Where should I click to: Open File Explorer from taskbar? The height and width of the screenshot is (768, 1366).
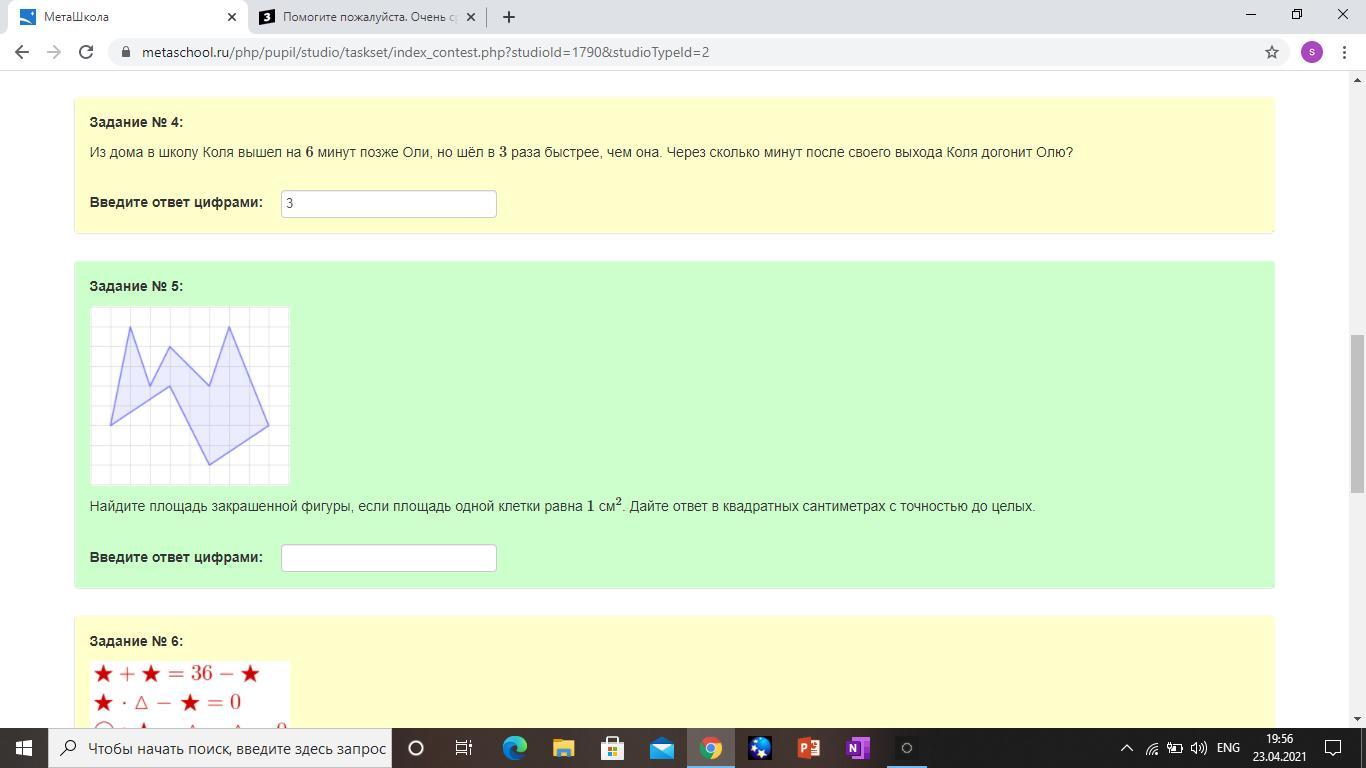click(563, 748)
